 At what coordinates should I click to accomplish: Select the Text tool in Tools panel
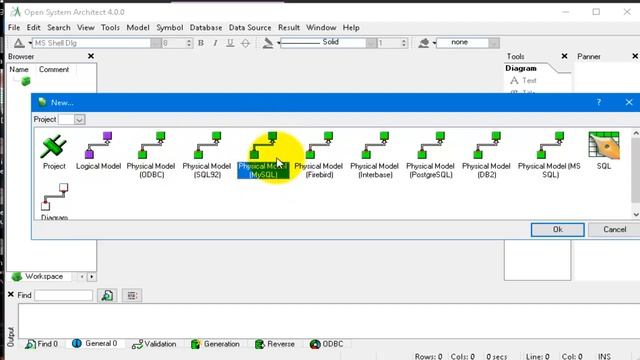[523, 80]
